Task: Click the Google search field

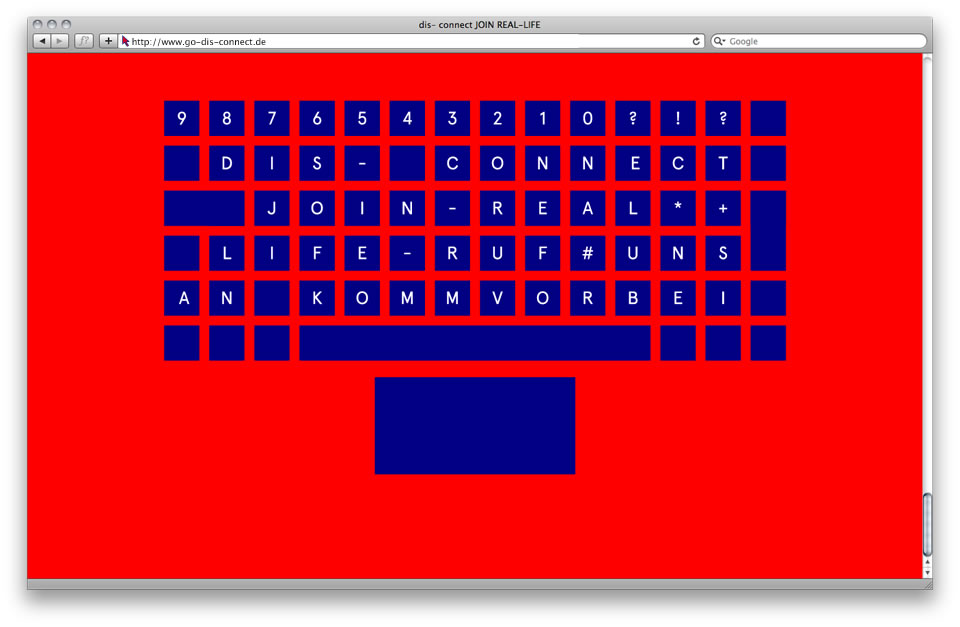Action: (x=819, y=41)
